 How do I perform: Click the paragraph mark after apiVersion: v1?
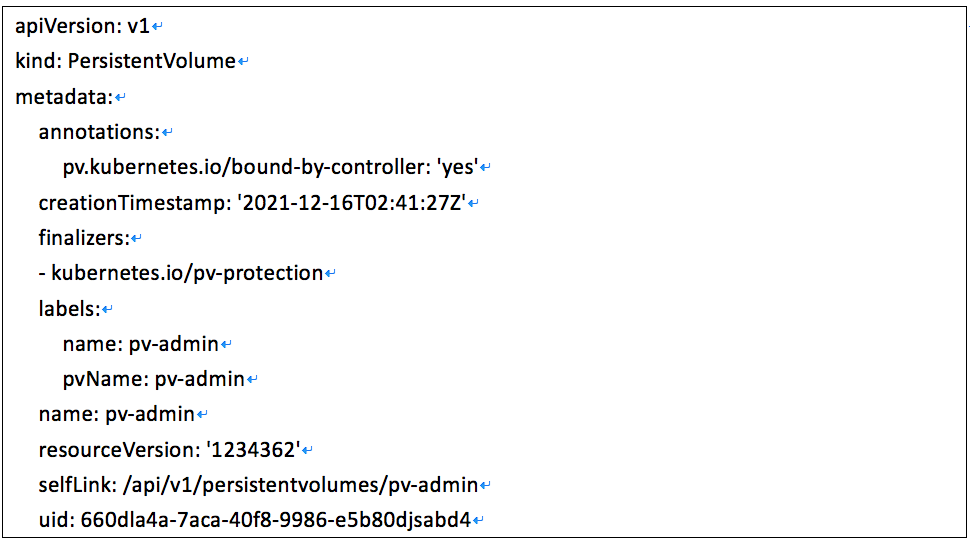pyautogui.click(x=157, y=27)
